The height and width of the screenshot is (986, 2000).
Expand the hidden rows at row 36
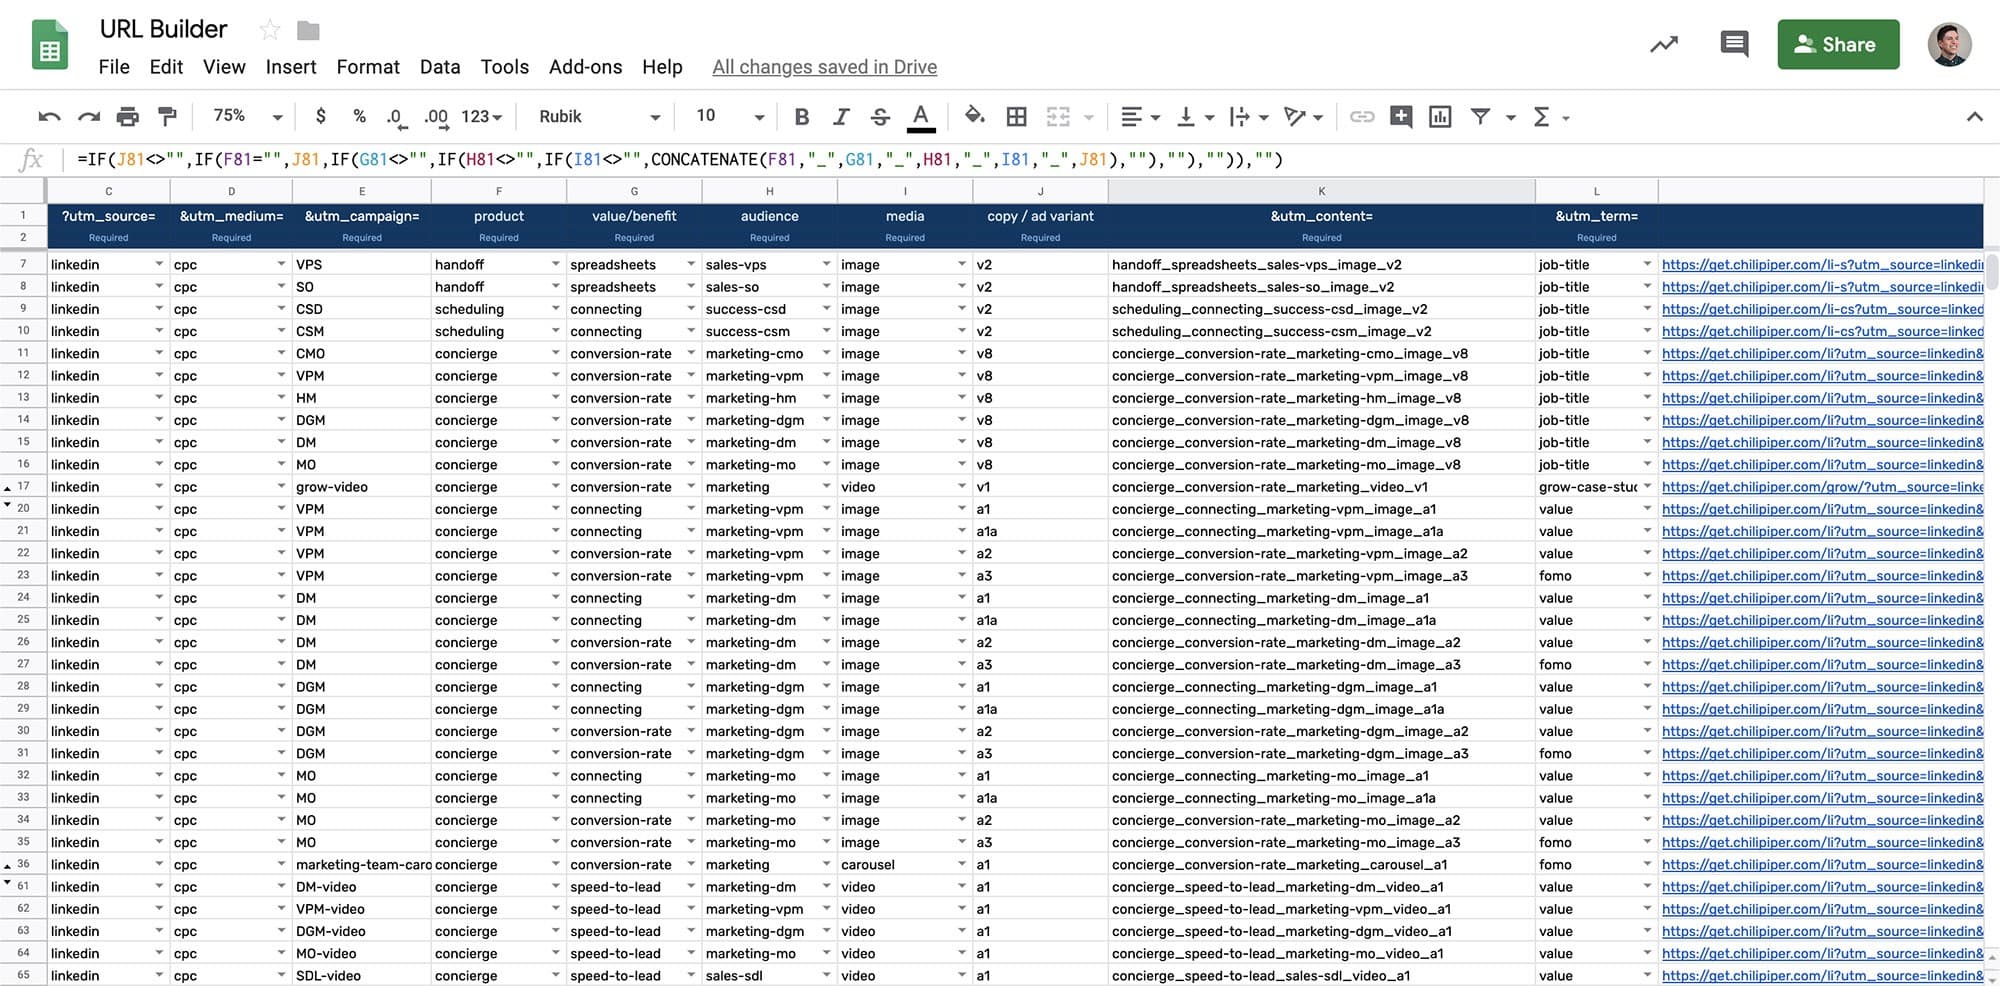[8, 866]
